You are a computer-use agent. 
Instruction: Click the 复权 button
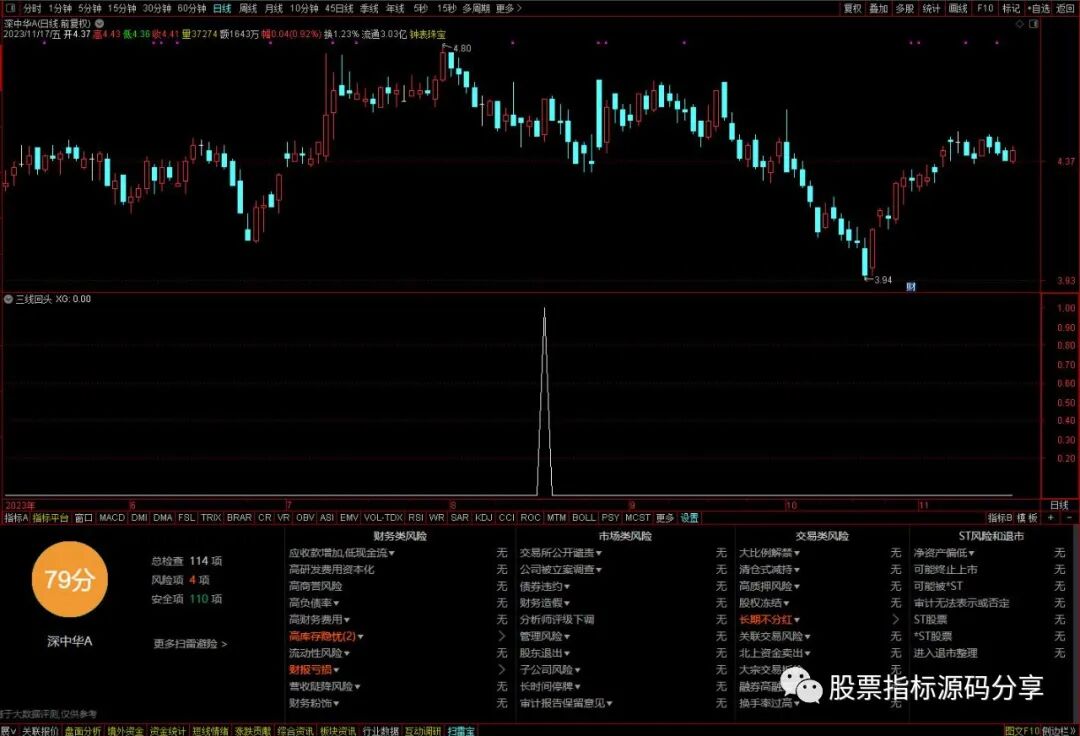[853, 8]
